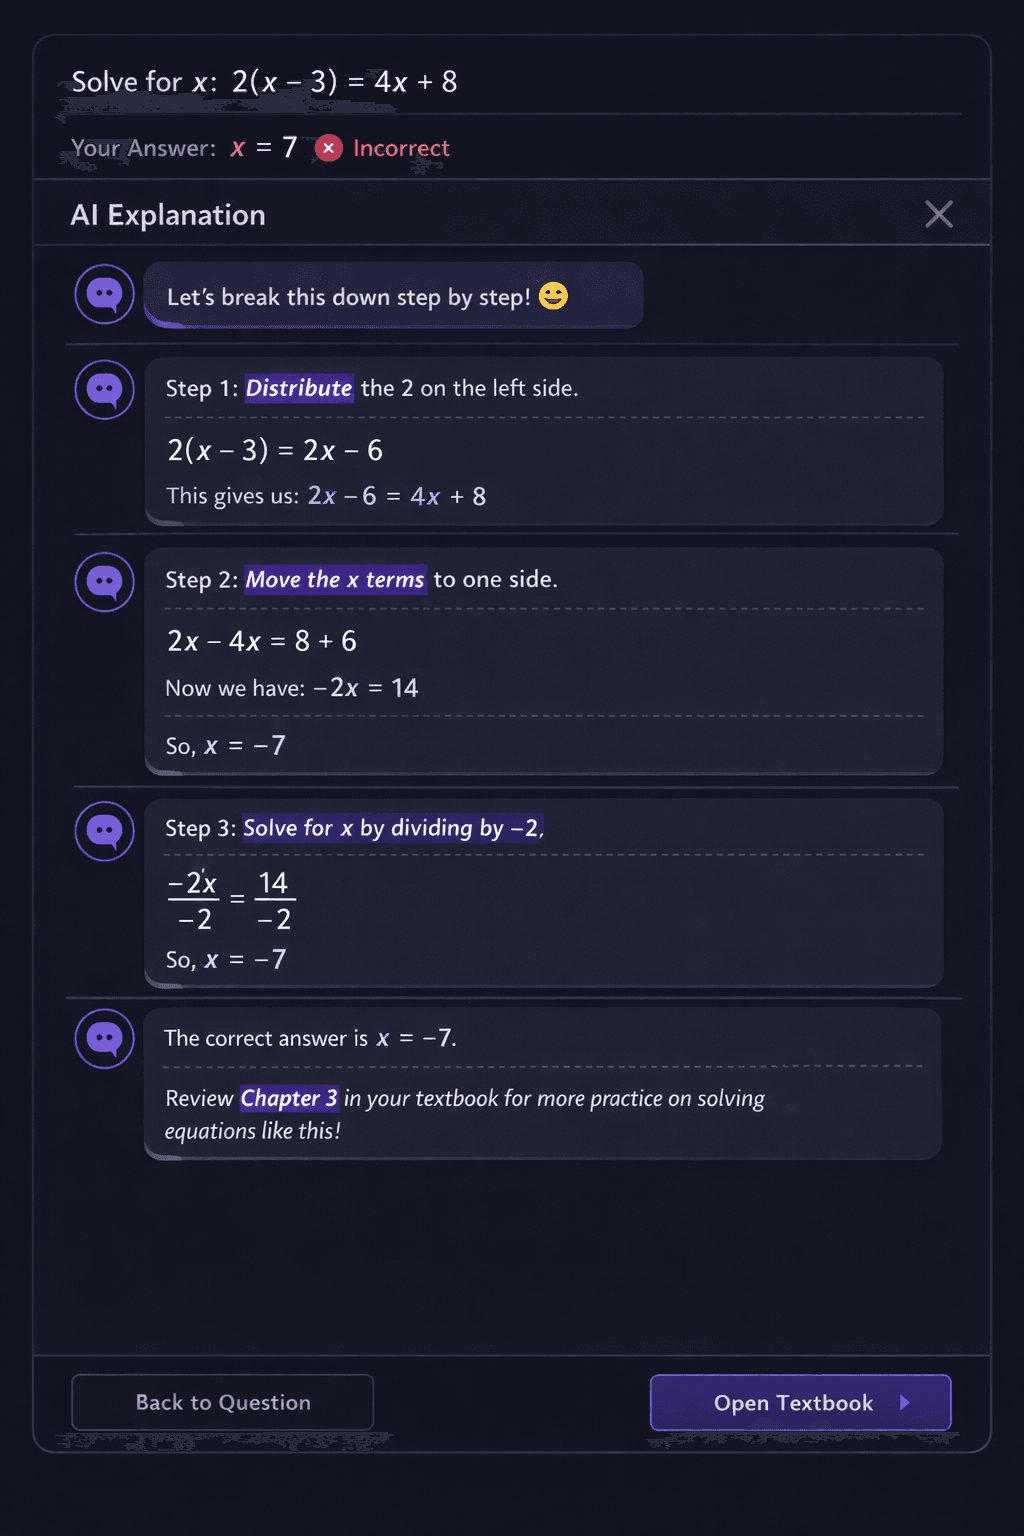Return using the Back to Question button
Image resolution: width=1024 pixels, height=1536 pixels.
point(221,1402)
